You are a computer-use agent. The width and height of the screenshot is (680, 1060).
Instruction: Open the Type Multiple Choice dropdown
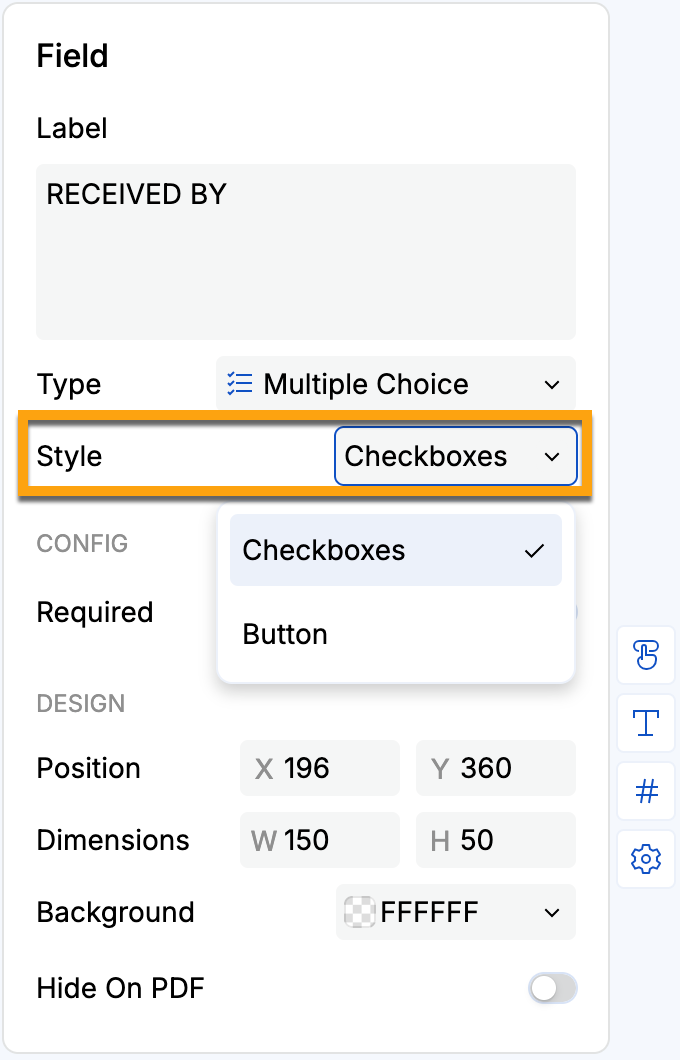pyautogui.click(x=396, y=384)
